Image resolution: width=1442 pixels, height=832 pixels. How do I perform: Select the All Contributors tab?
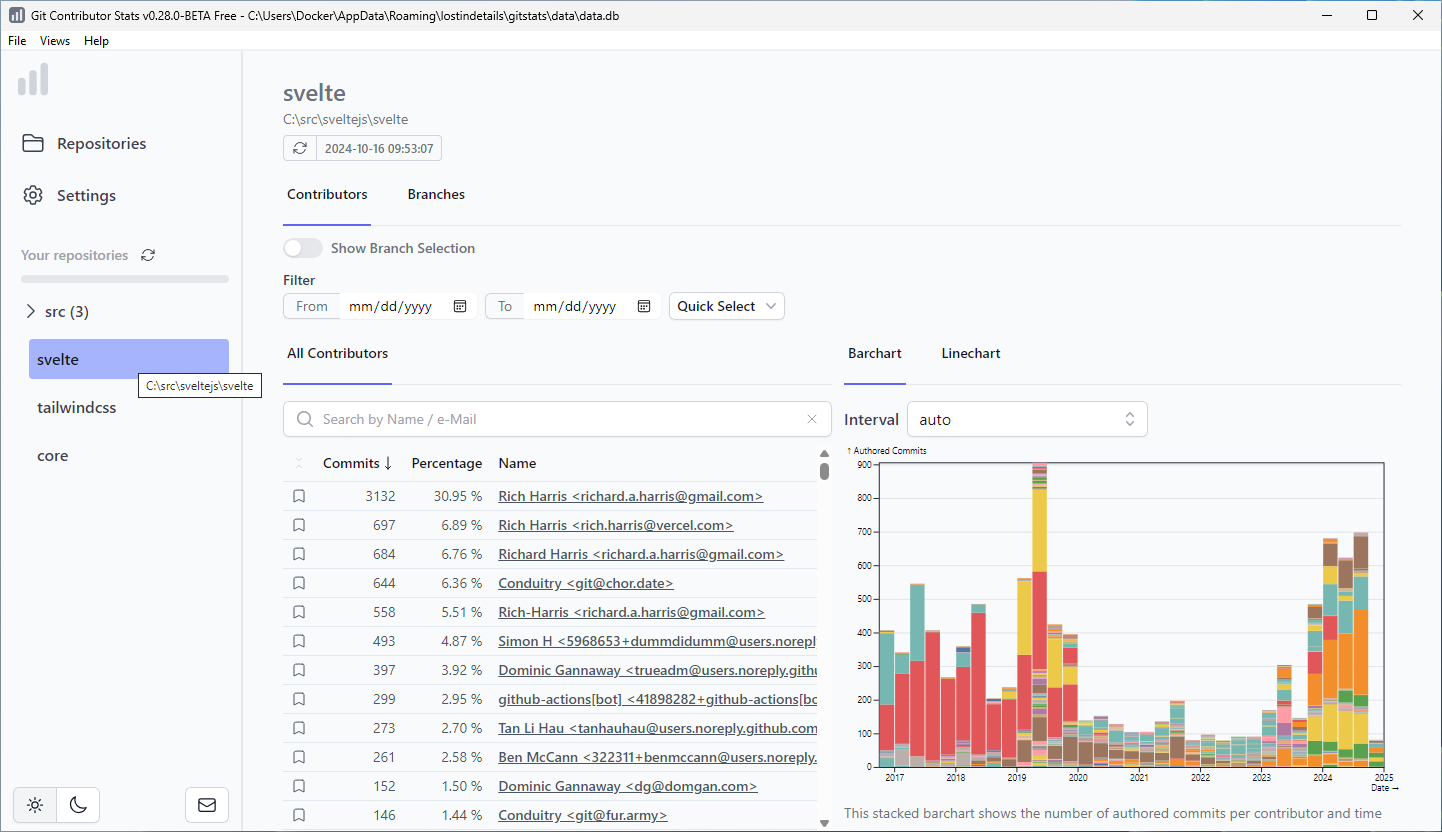pos(337,353)
